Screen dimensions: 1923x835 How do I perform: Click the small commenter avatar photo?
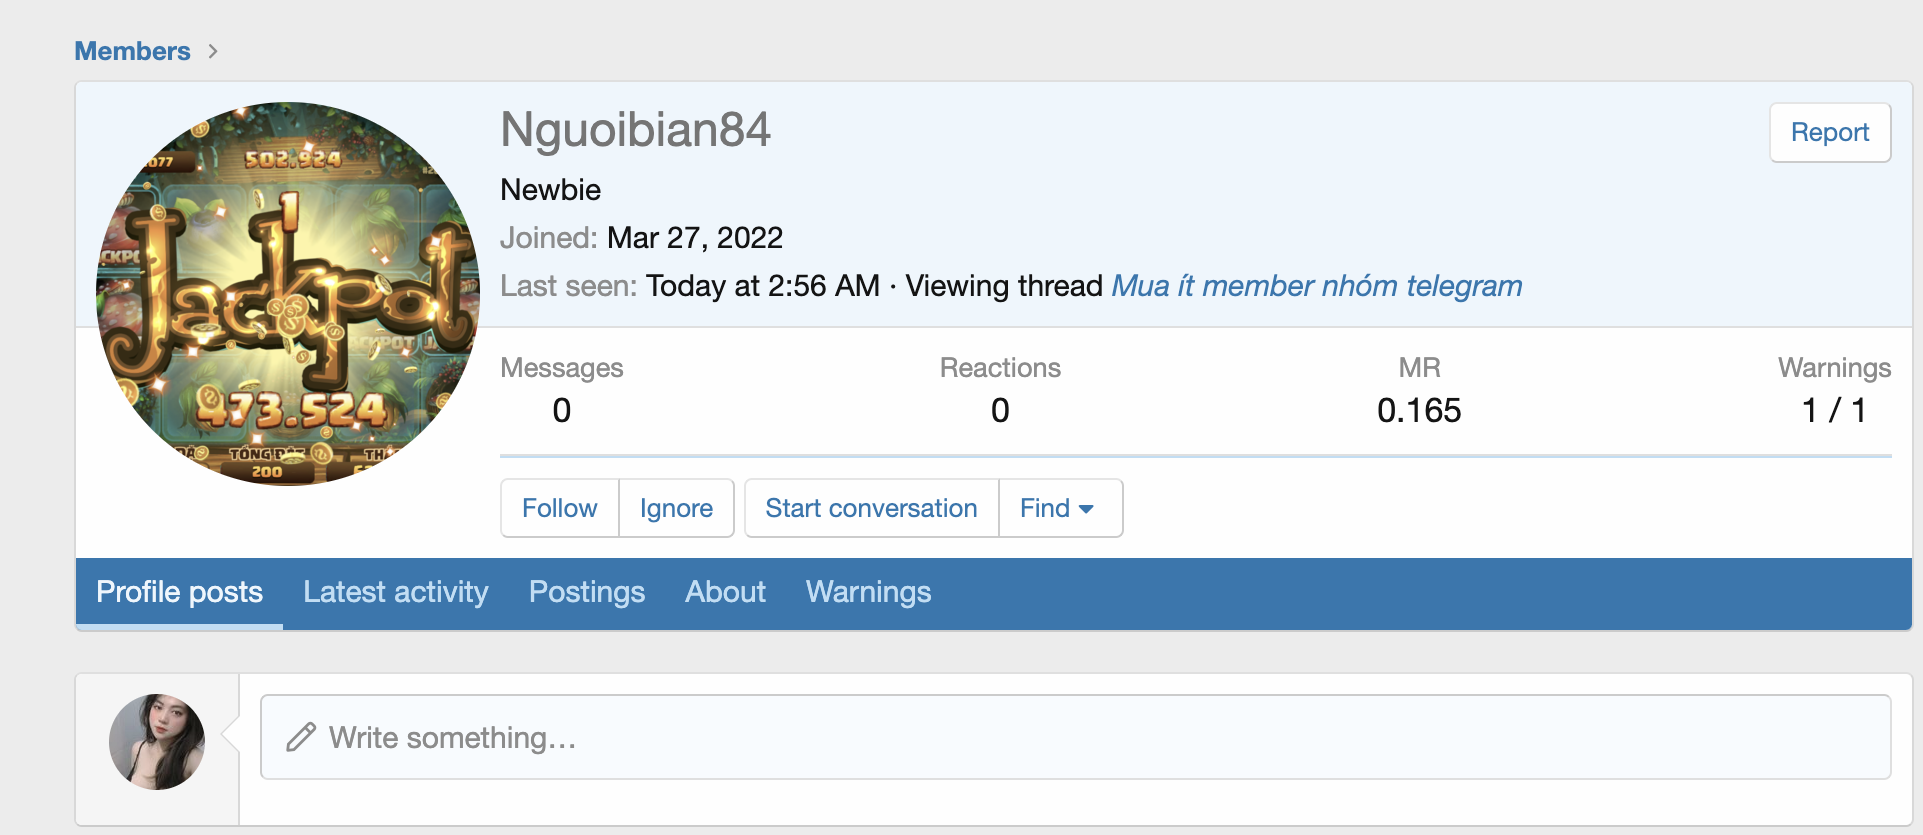coord(157,742)
